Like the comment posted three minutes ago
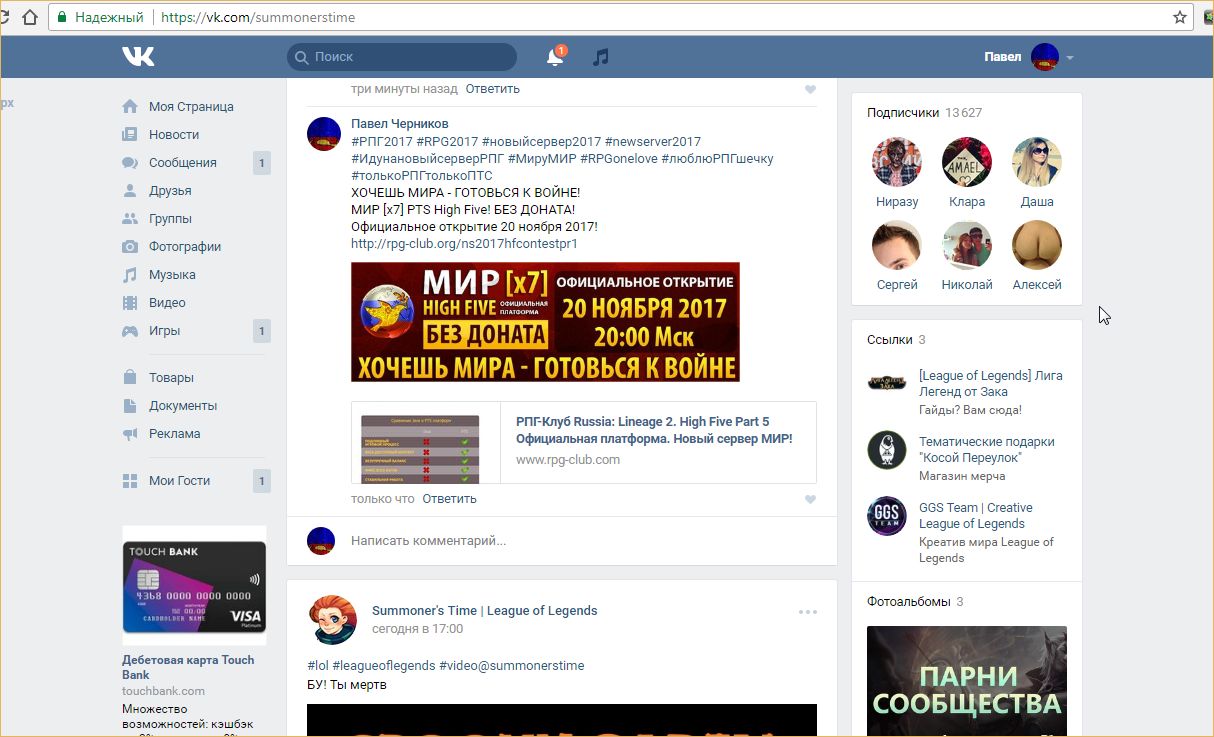This screenshot has height=737, width=1214. click(x=810, y=89)
